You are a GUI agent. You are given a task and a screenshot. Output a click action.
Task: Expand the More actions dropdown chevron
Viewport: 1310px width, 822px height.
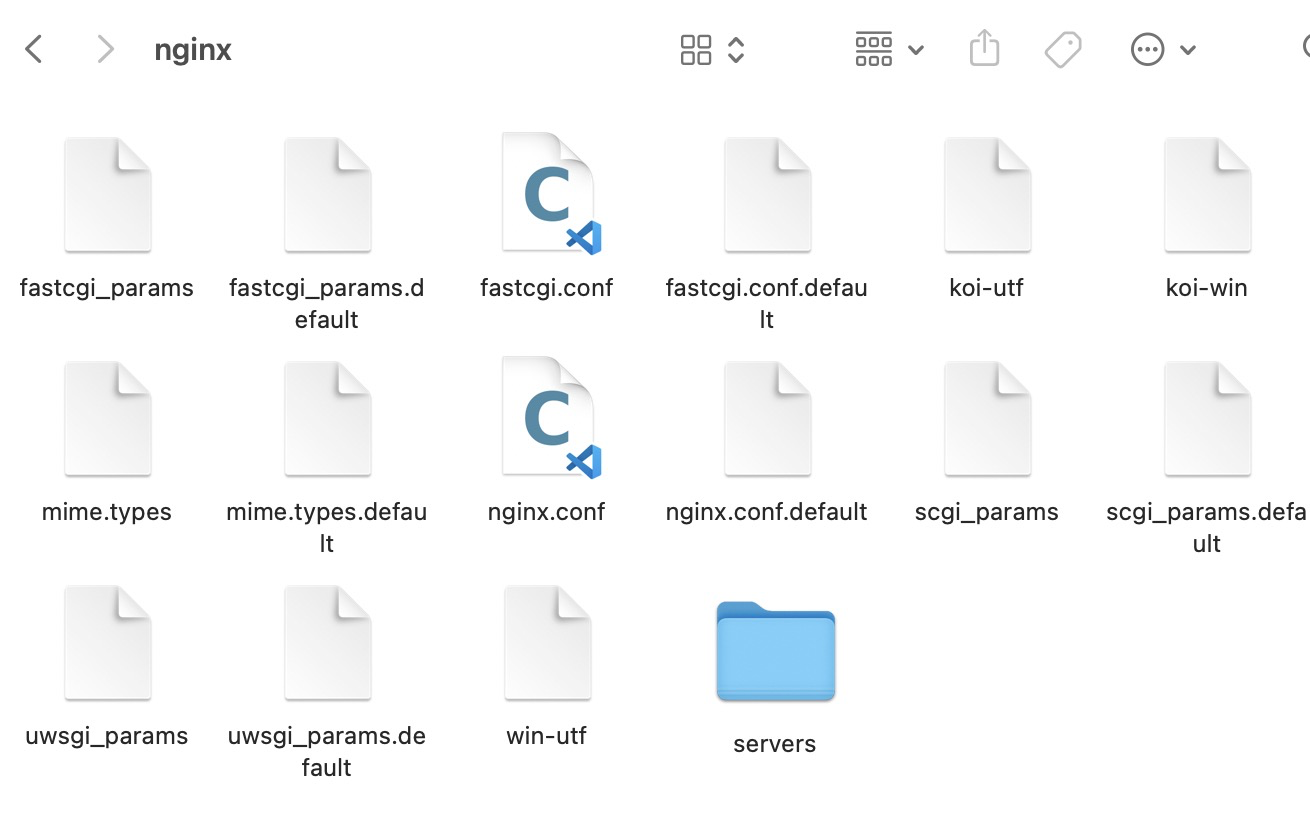click(1188, 50)
